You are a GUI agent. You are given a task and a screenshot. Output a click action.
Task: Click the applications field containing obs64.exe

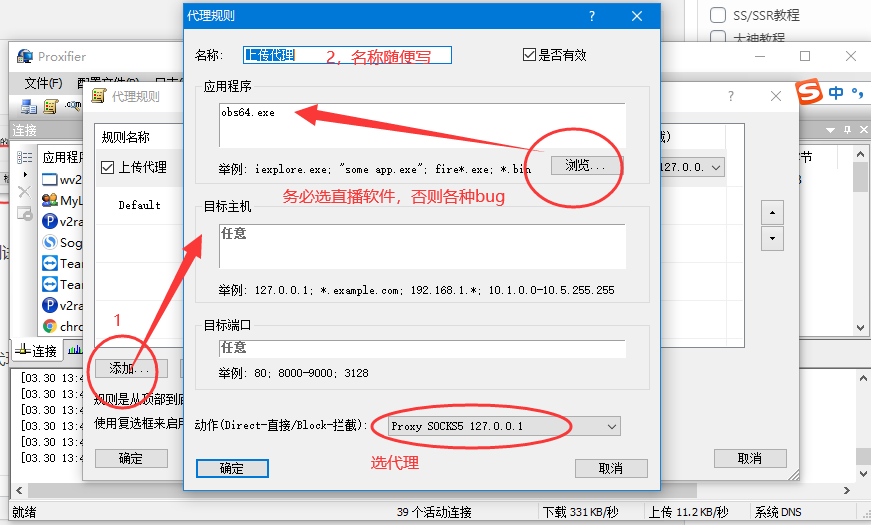422,125
